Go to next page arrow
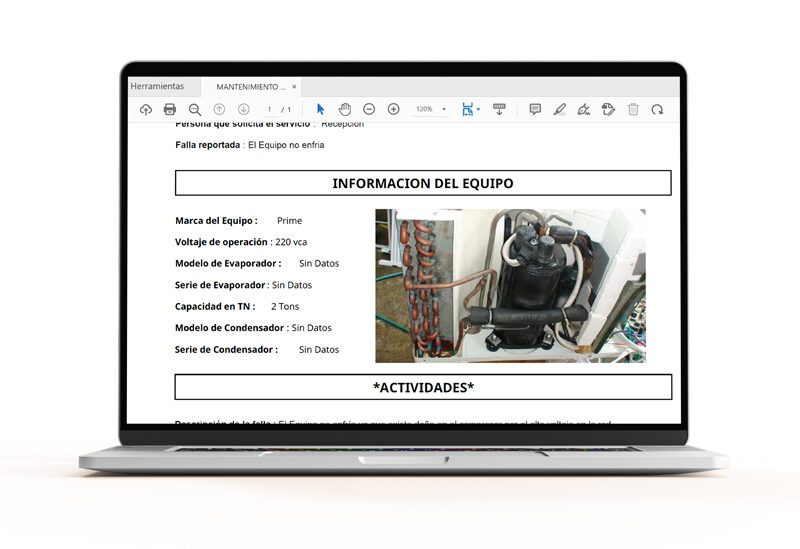Image resolution: width=800 pixels, height=549 pixels. (244, 109)
